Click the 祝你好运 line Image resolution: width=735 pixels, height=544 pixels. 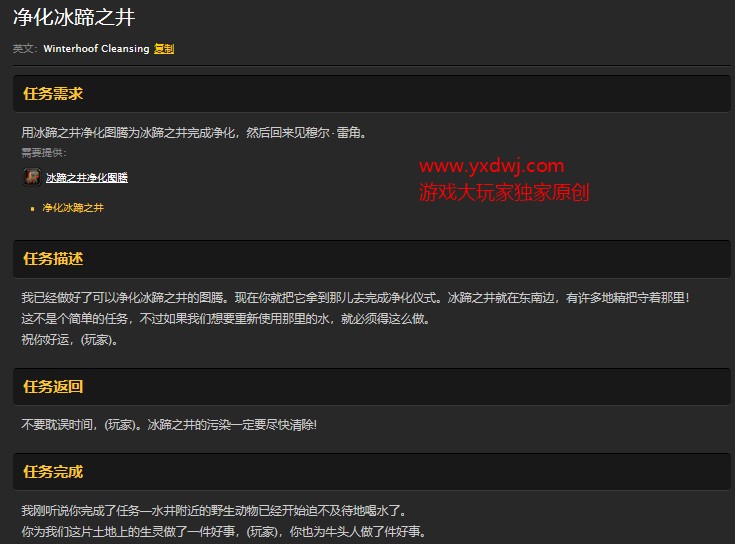(x=70, y=339)
